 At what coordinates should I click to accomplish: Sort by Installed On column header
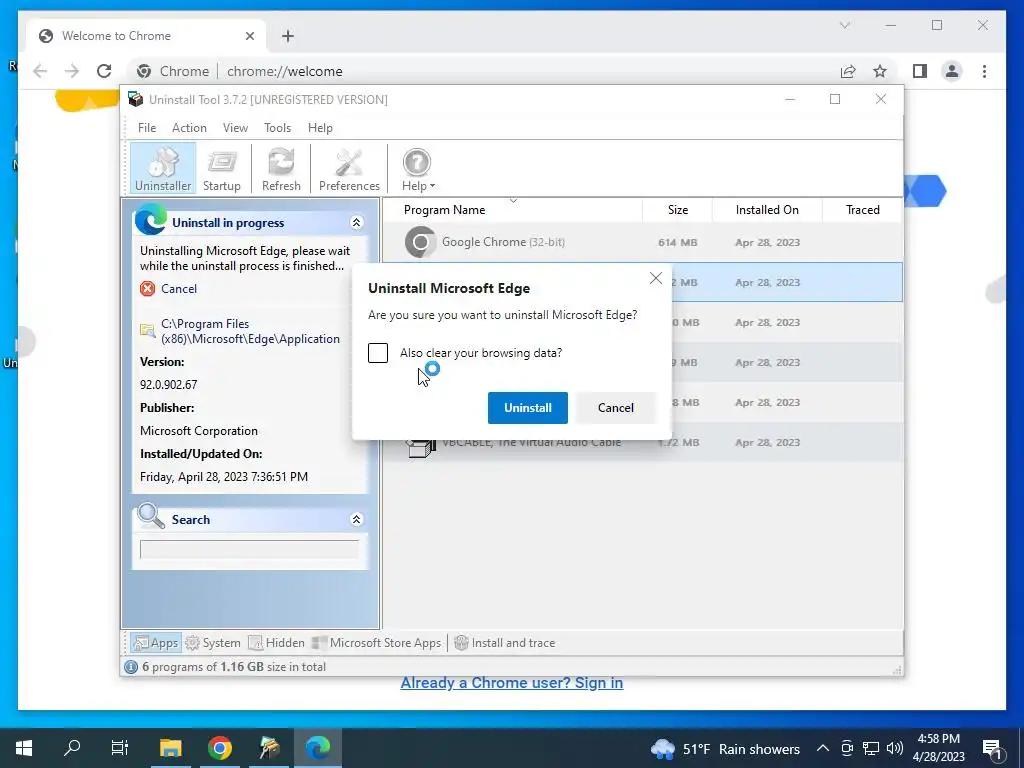(x=767, y=210)
